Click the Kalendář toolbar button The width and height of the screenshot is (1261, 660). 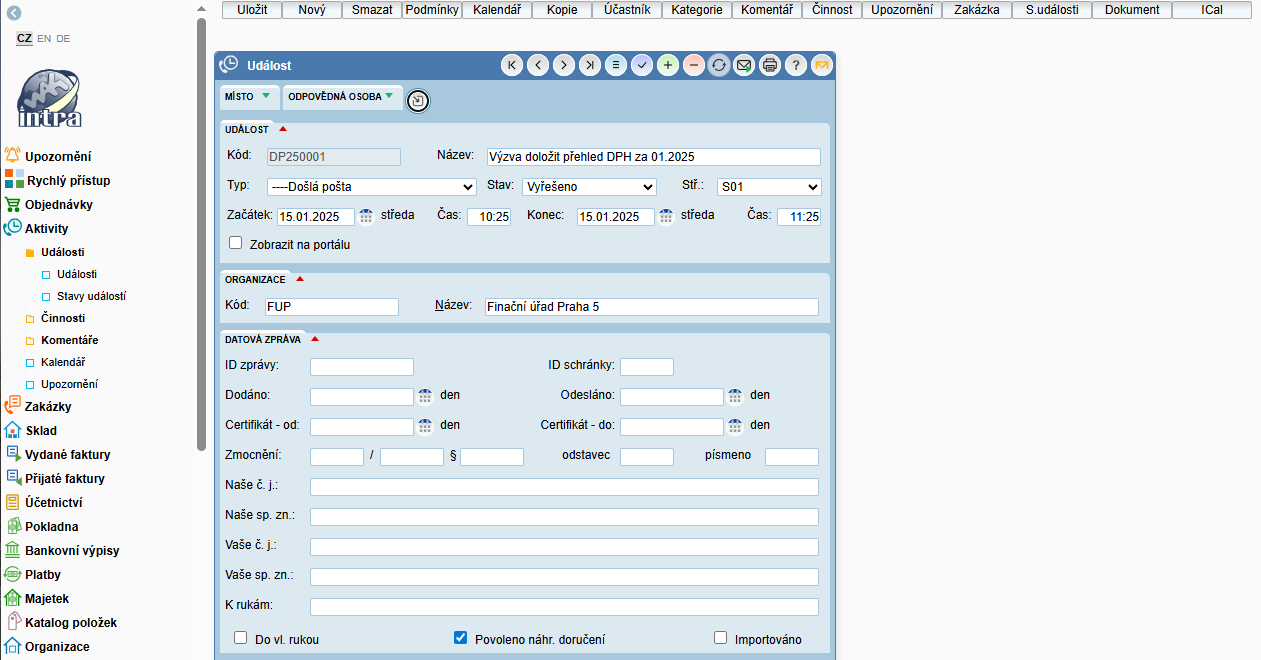coord(495,10)
